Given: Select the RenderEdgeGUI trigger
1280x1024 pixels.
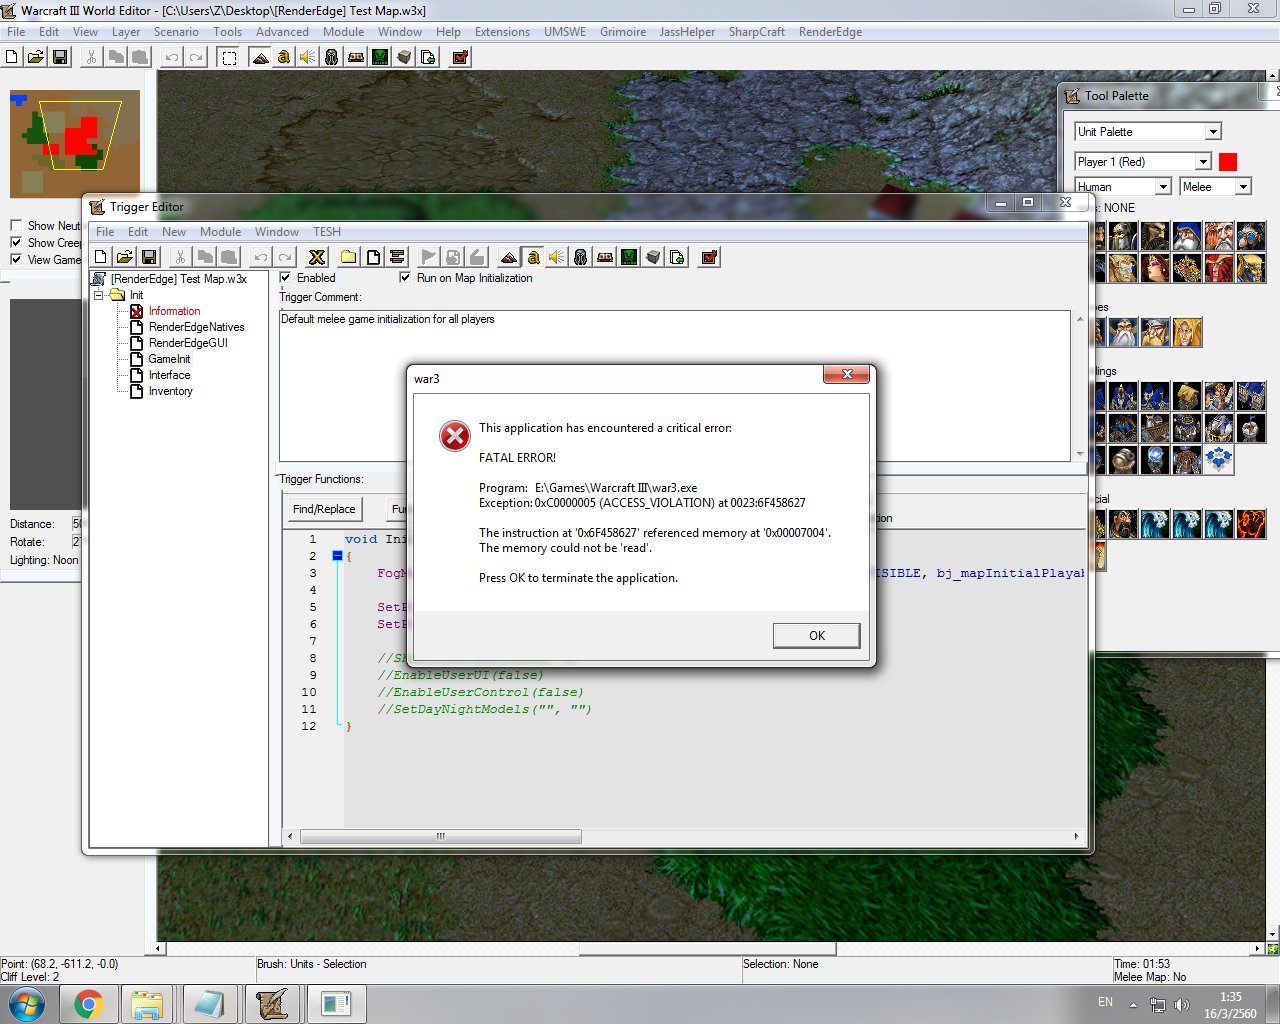Looking at the screenshot, I should pyautogui.click(x=188, y=343).
